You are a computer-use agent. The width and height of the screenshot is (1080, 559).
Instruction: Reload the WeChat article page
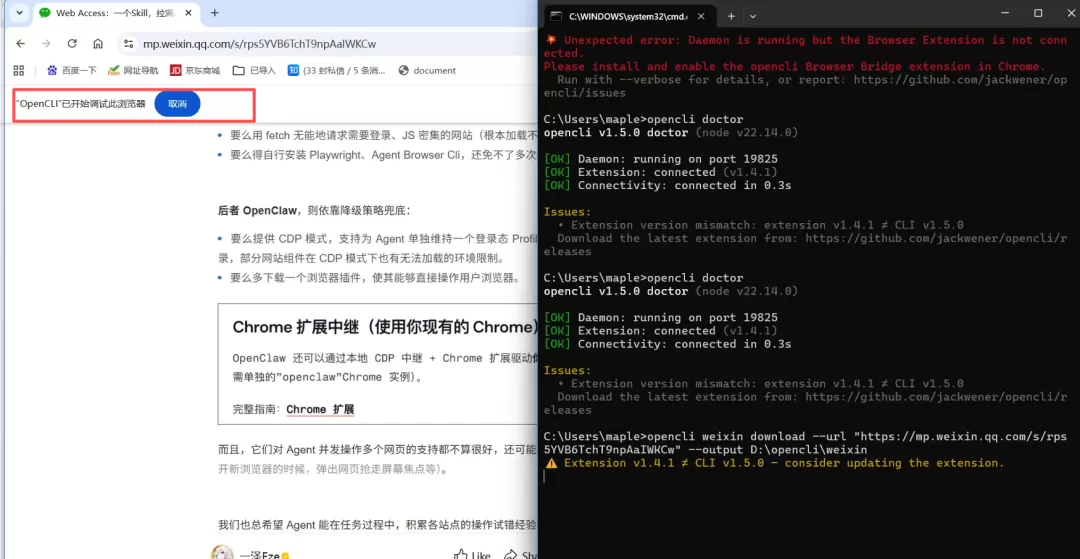coord(72,44)
